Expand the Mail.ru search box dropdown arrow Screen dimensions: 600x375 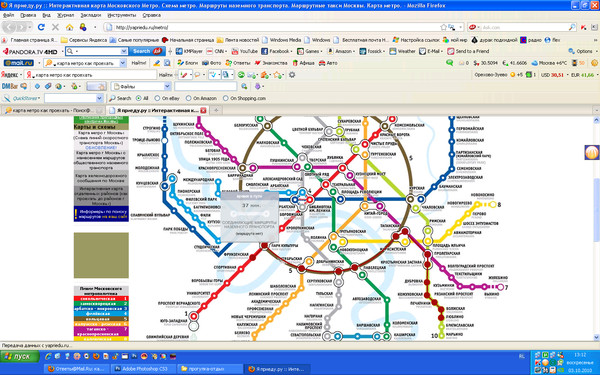pyautogui.click(x=122, y=63)
